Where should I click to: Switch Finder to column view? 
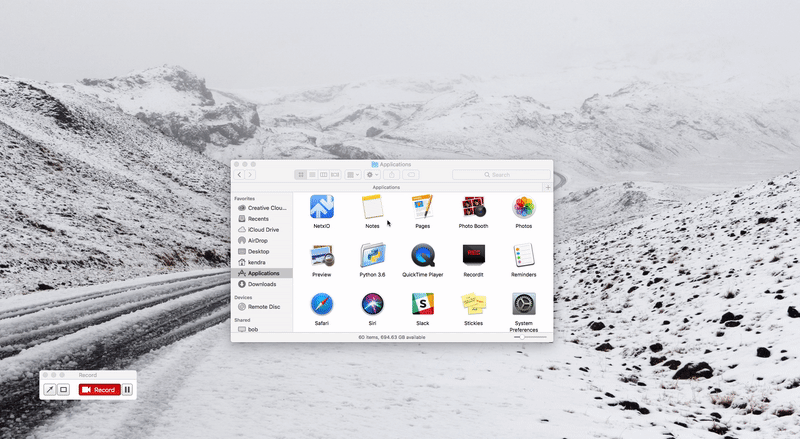pyautogui.click(x=323, y=175)
